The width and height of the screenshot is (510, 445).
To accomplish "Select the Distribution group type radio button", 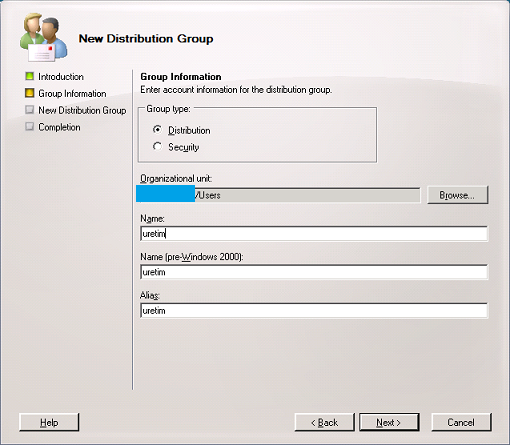I will [x=157, y=129].
